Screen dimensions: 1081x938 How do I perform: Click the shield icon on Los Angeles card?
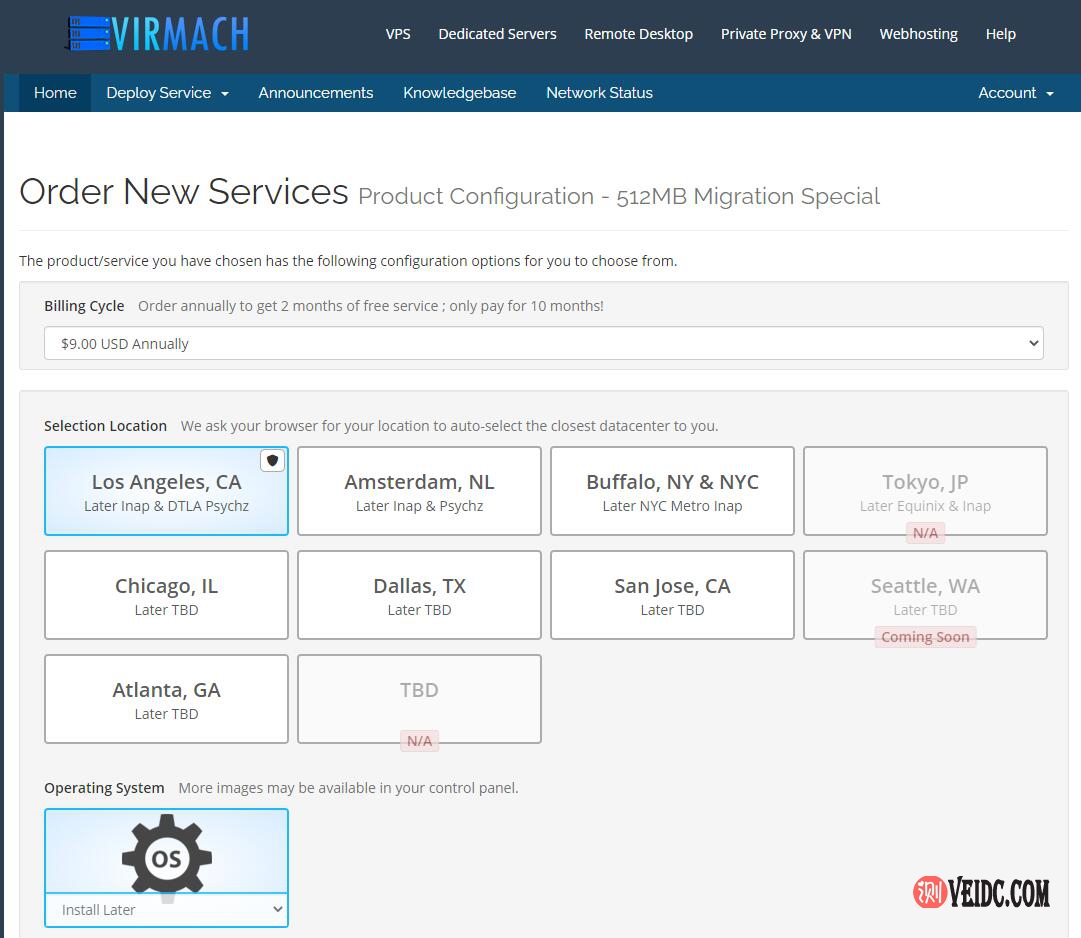coord(272,461)
